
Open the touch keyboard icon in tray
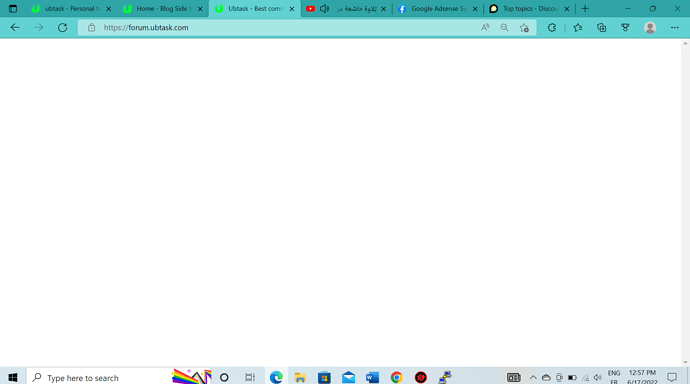(x=514, y=377)
